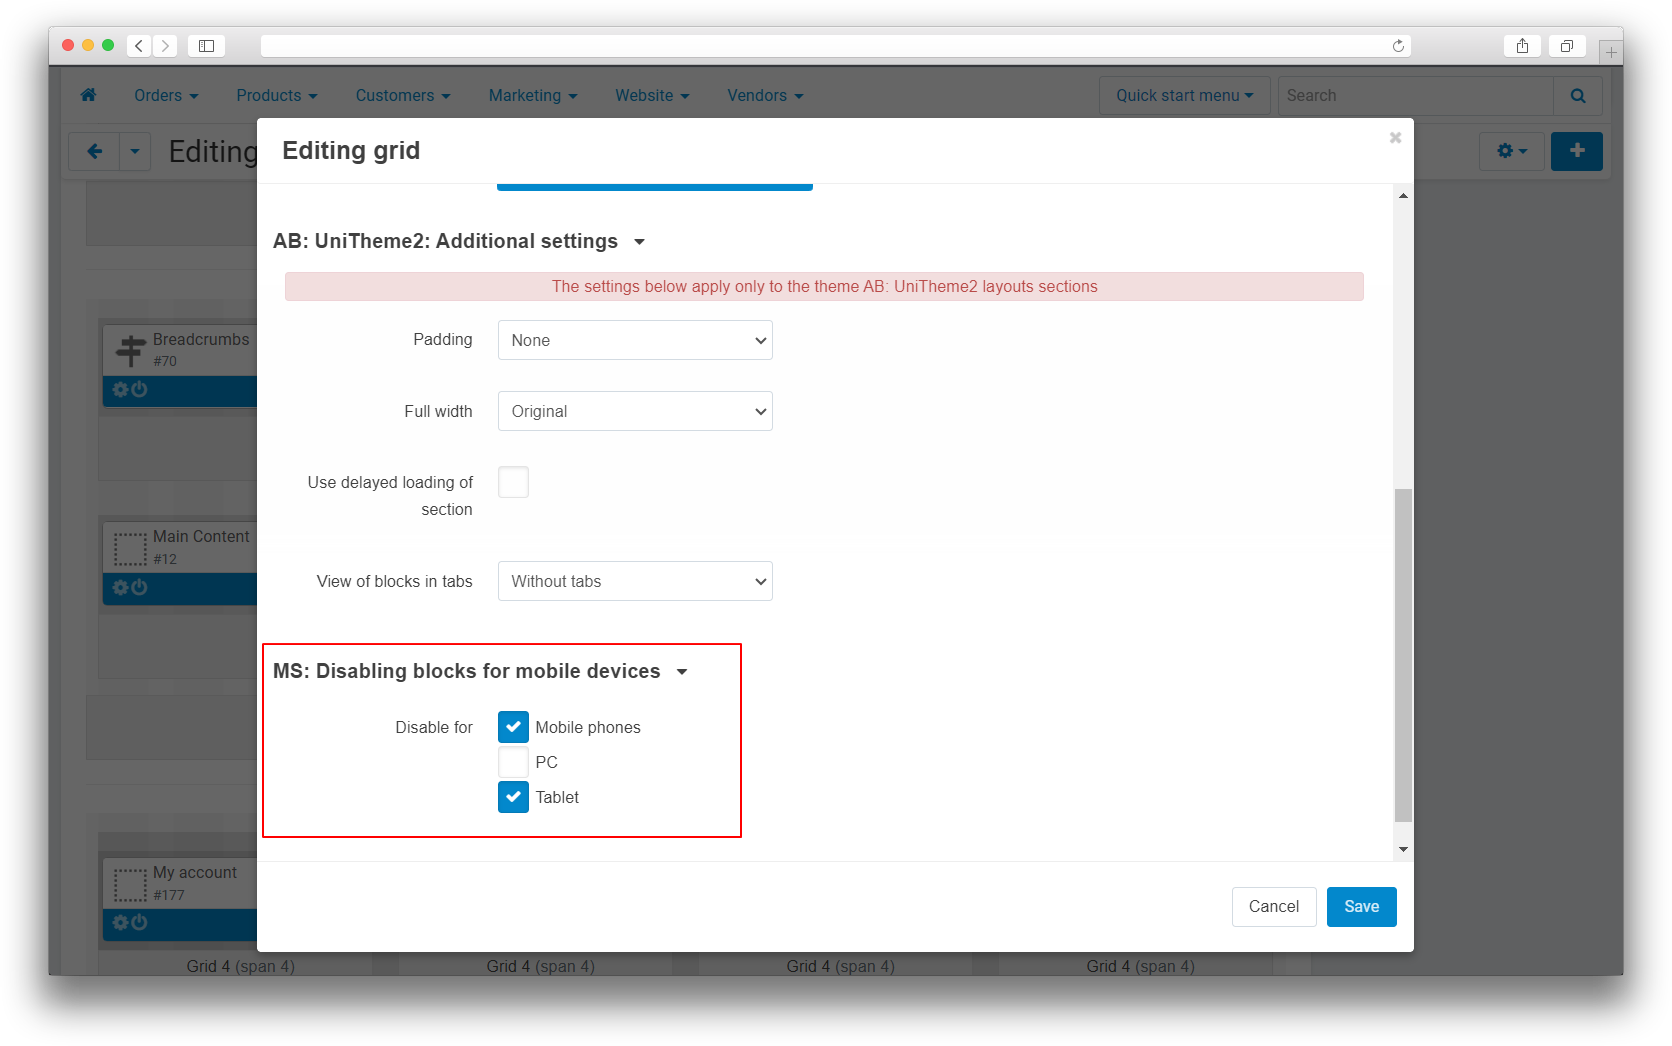Click the dialog scrollbar down arrow

1403,849
